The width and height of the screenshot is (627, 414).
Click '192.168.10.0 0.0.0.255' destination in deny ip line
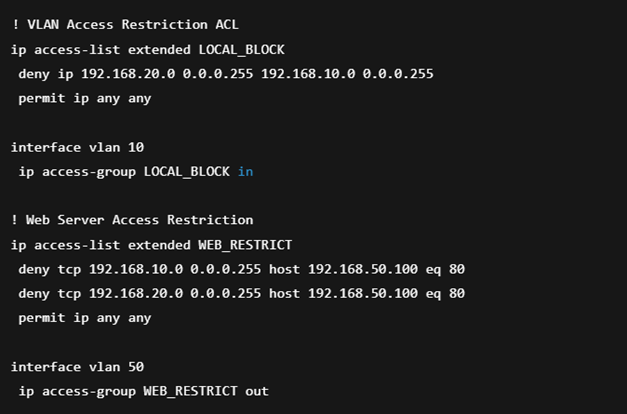[x=347, y=73]
